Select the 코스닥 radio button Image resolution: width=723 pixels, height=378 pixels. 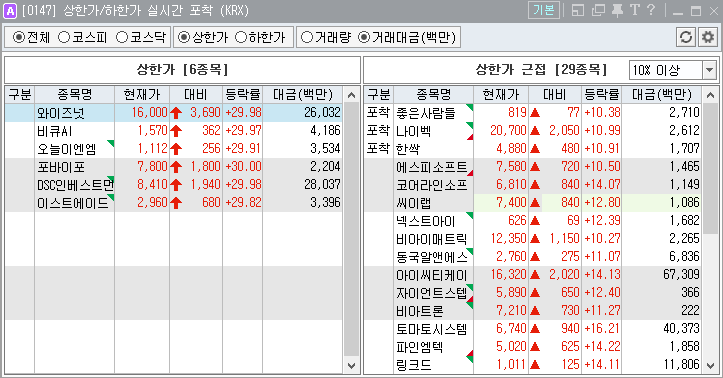coord(141,37)
